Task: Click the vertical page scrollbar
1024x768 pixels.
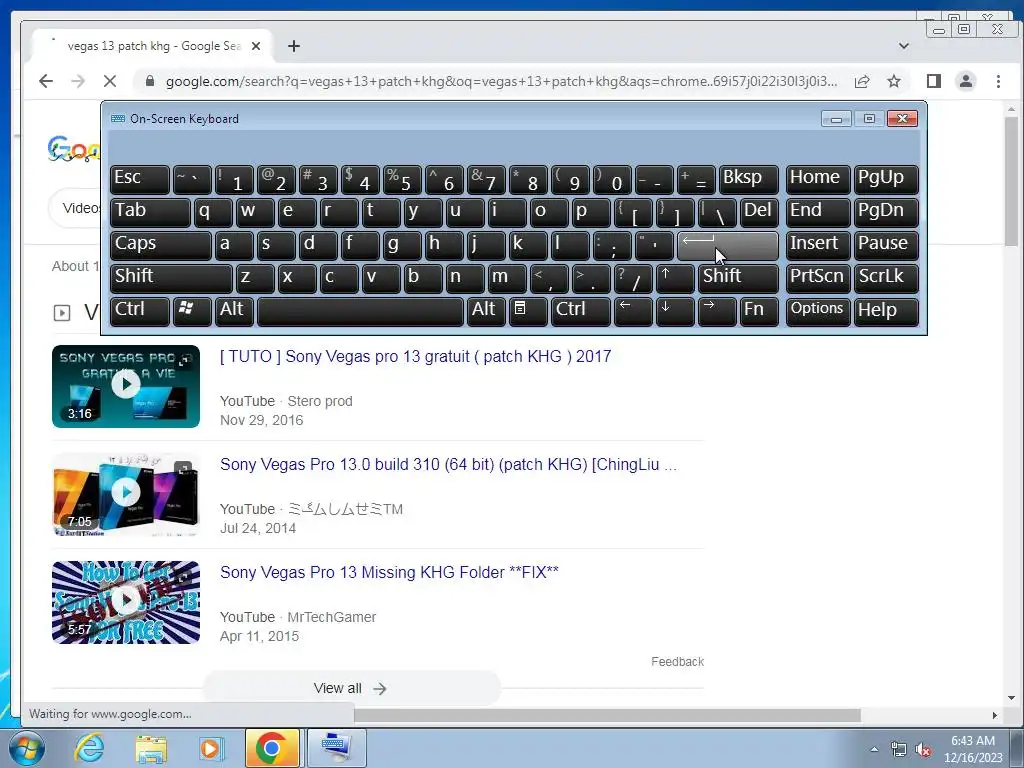Action: pos(1011,183)
